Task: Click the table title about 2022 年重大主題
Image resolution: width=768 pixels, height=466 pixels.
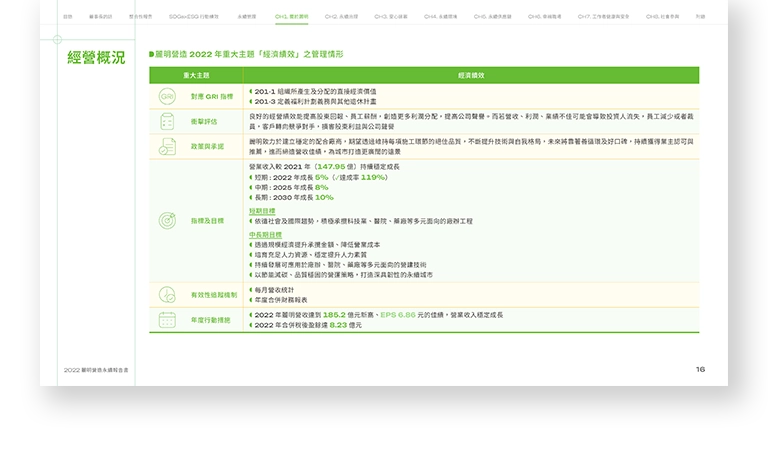Action: (x=246, y=54)
